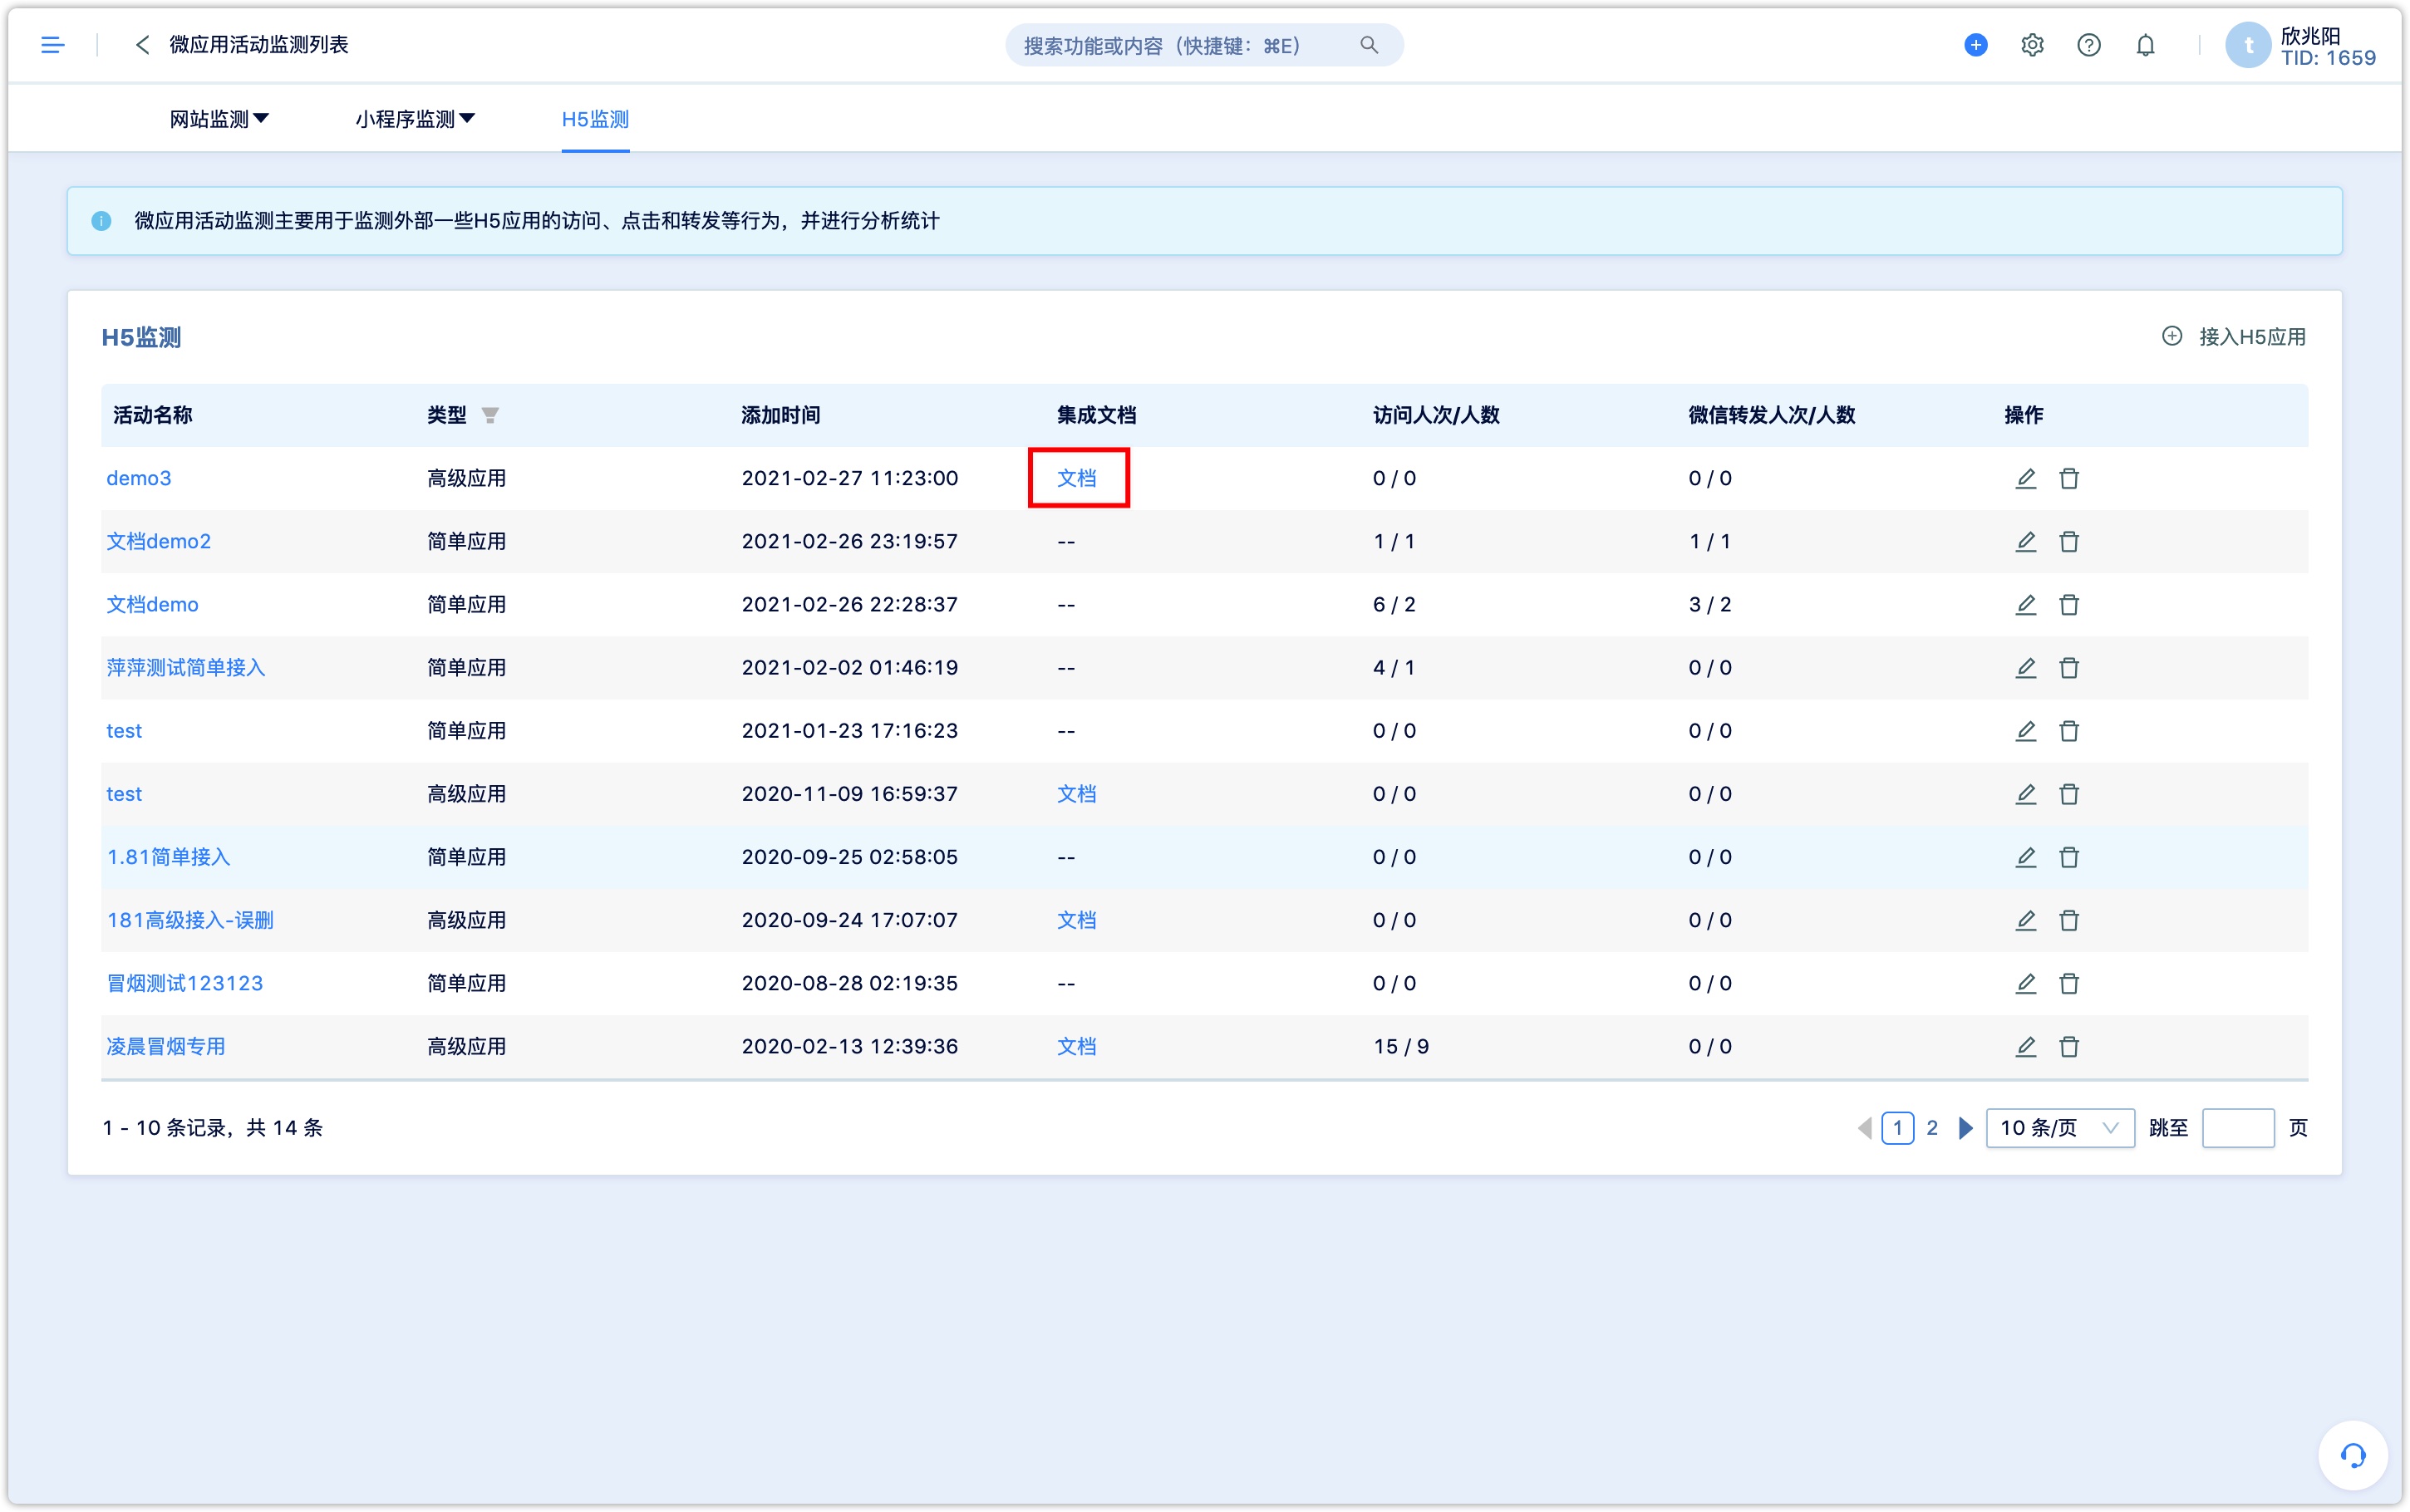Edit the 文档demo2 row
The image size is (2410, 1512).
click(2025, 541)
